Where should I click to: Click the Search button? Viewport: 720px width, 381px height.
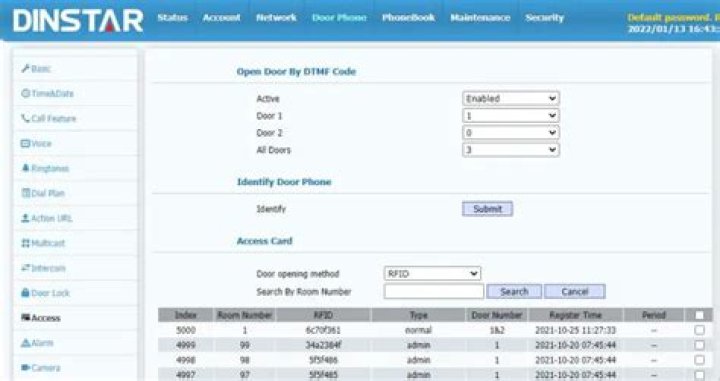pyautogui.click(x=514, y=291)
